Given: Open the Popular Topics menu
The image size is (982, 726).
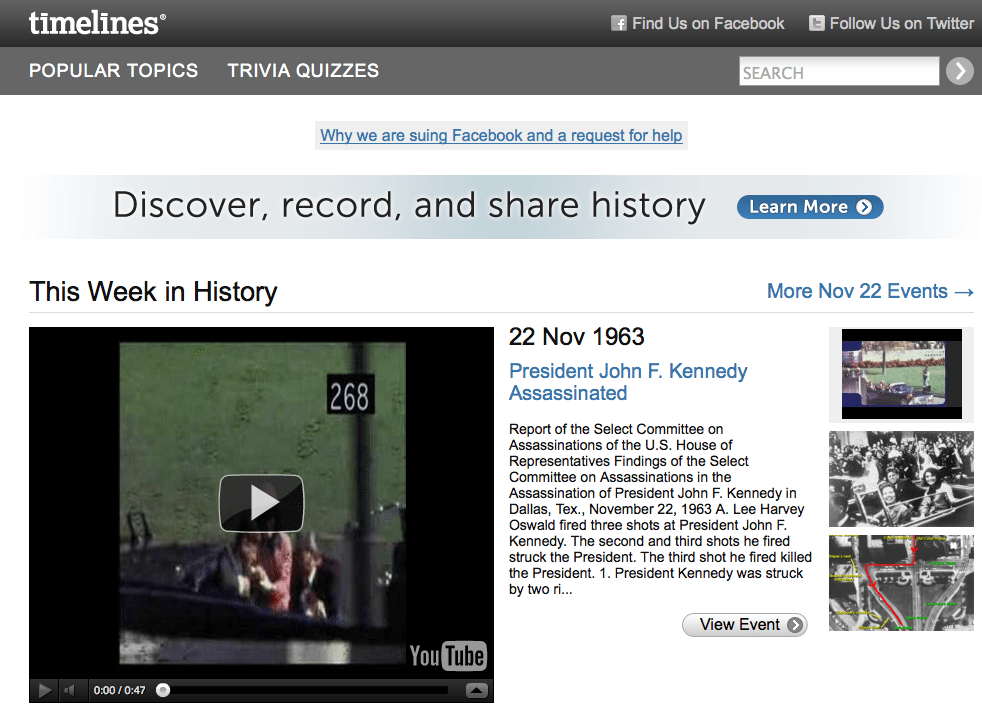Looking at the screenshot, I should click(x=113, y=70).
